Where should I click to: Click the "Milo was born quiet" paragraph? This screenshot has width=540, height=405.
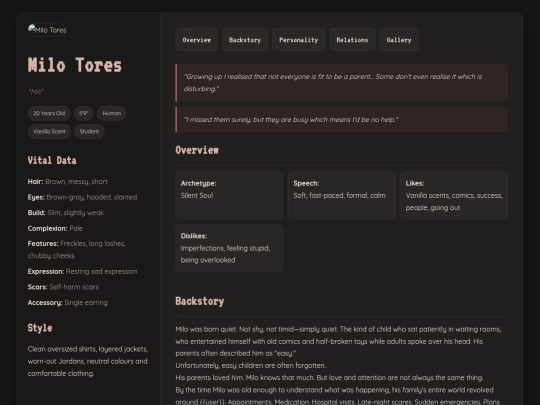pos(338,341)
